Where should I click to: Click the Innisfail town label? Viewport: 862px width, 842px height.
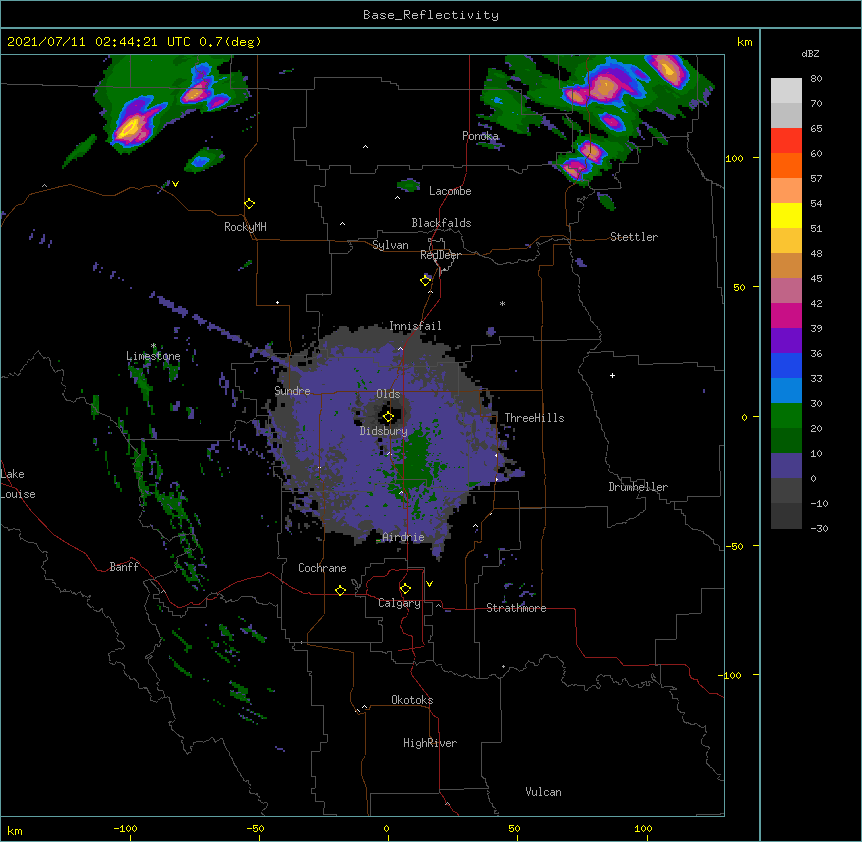click(x=415, y=326)
